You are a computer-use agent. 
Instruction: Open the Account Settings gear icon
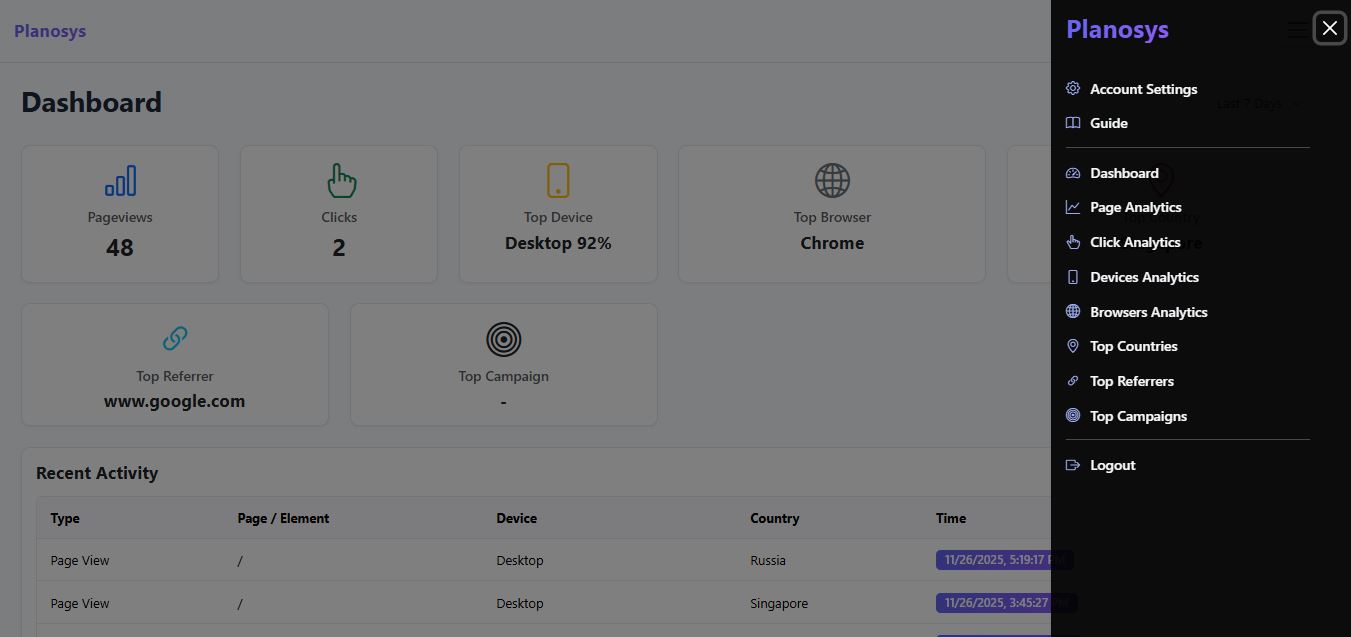point(1073,88)
